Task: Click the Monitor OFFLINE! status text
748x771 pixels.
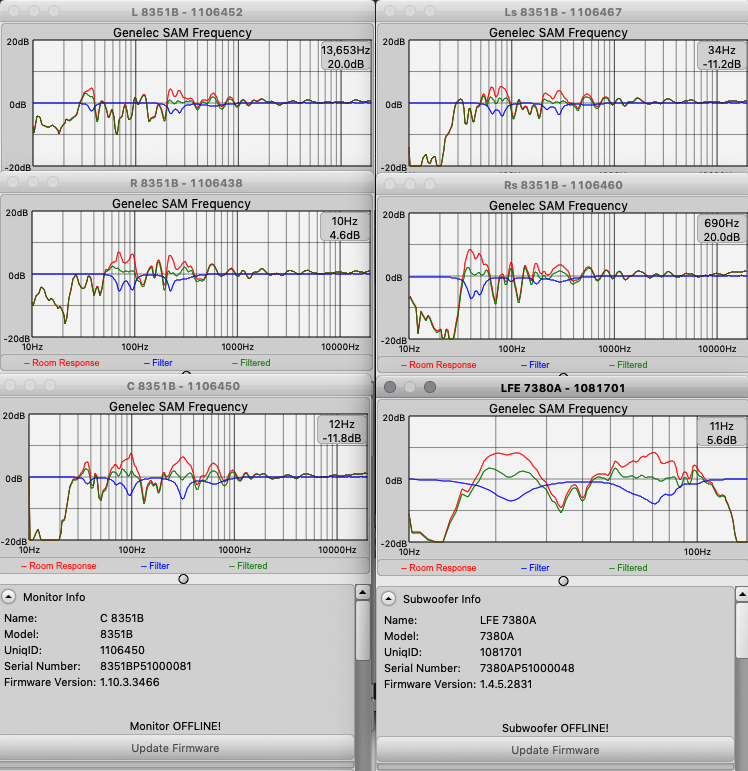Action: pos(175,726)
